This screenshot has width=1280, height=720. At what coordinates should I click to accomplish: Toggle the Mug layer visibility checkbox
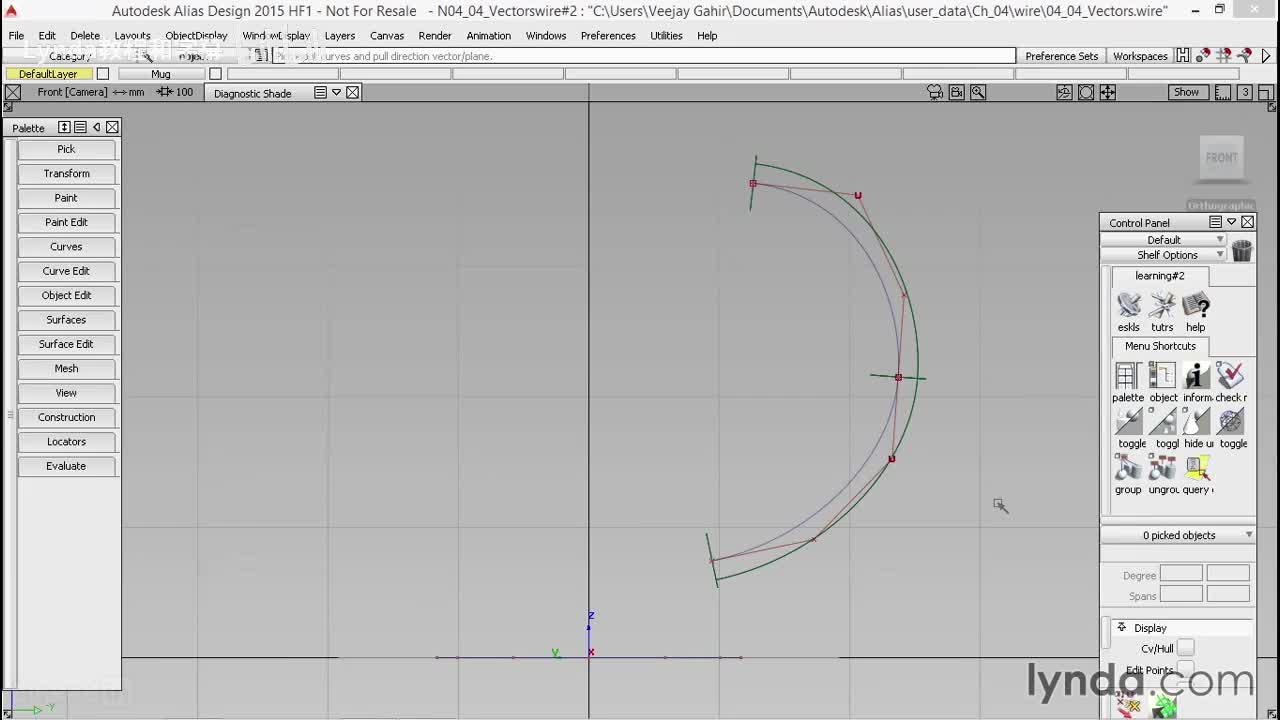click(x=215, y=74)
